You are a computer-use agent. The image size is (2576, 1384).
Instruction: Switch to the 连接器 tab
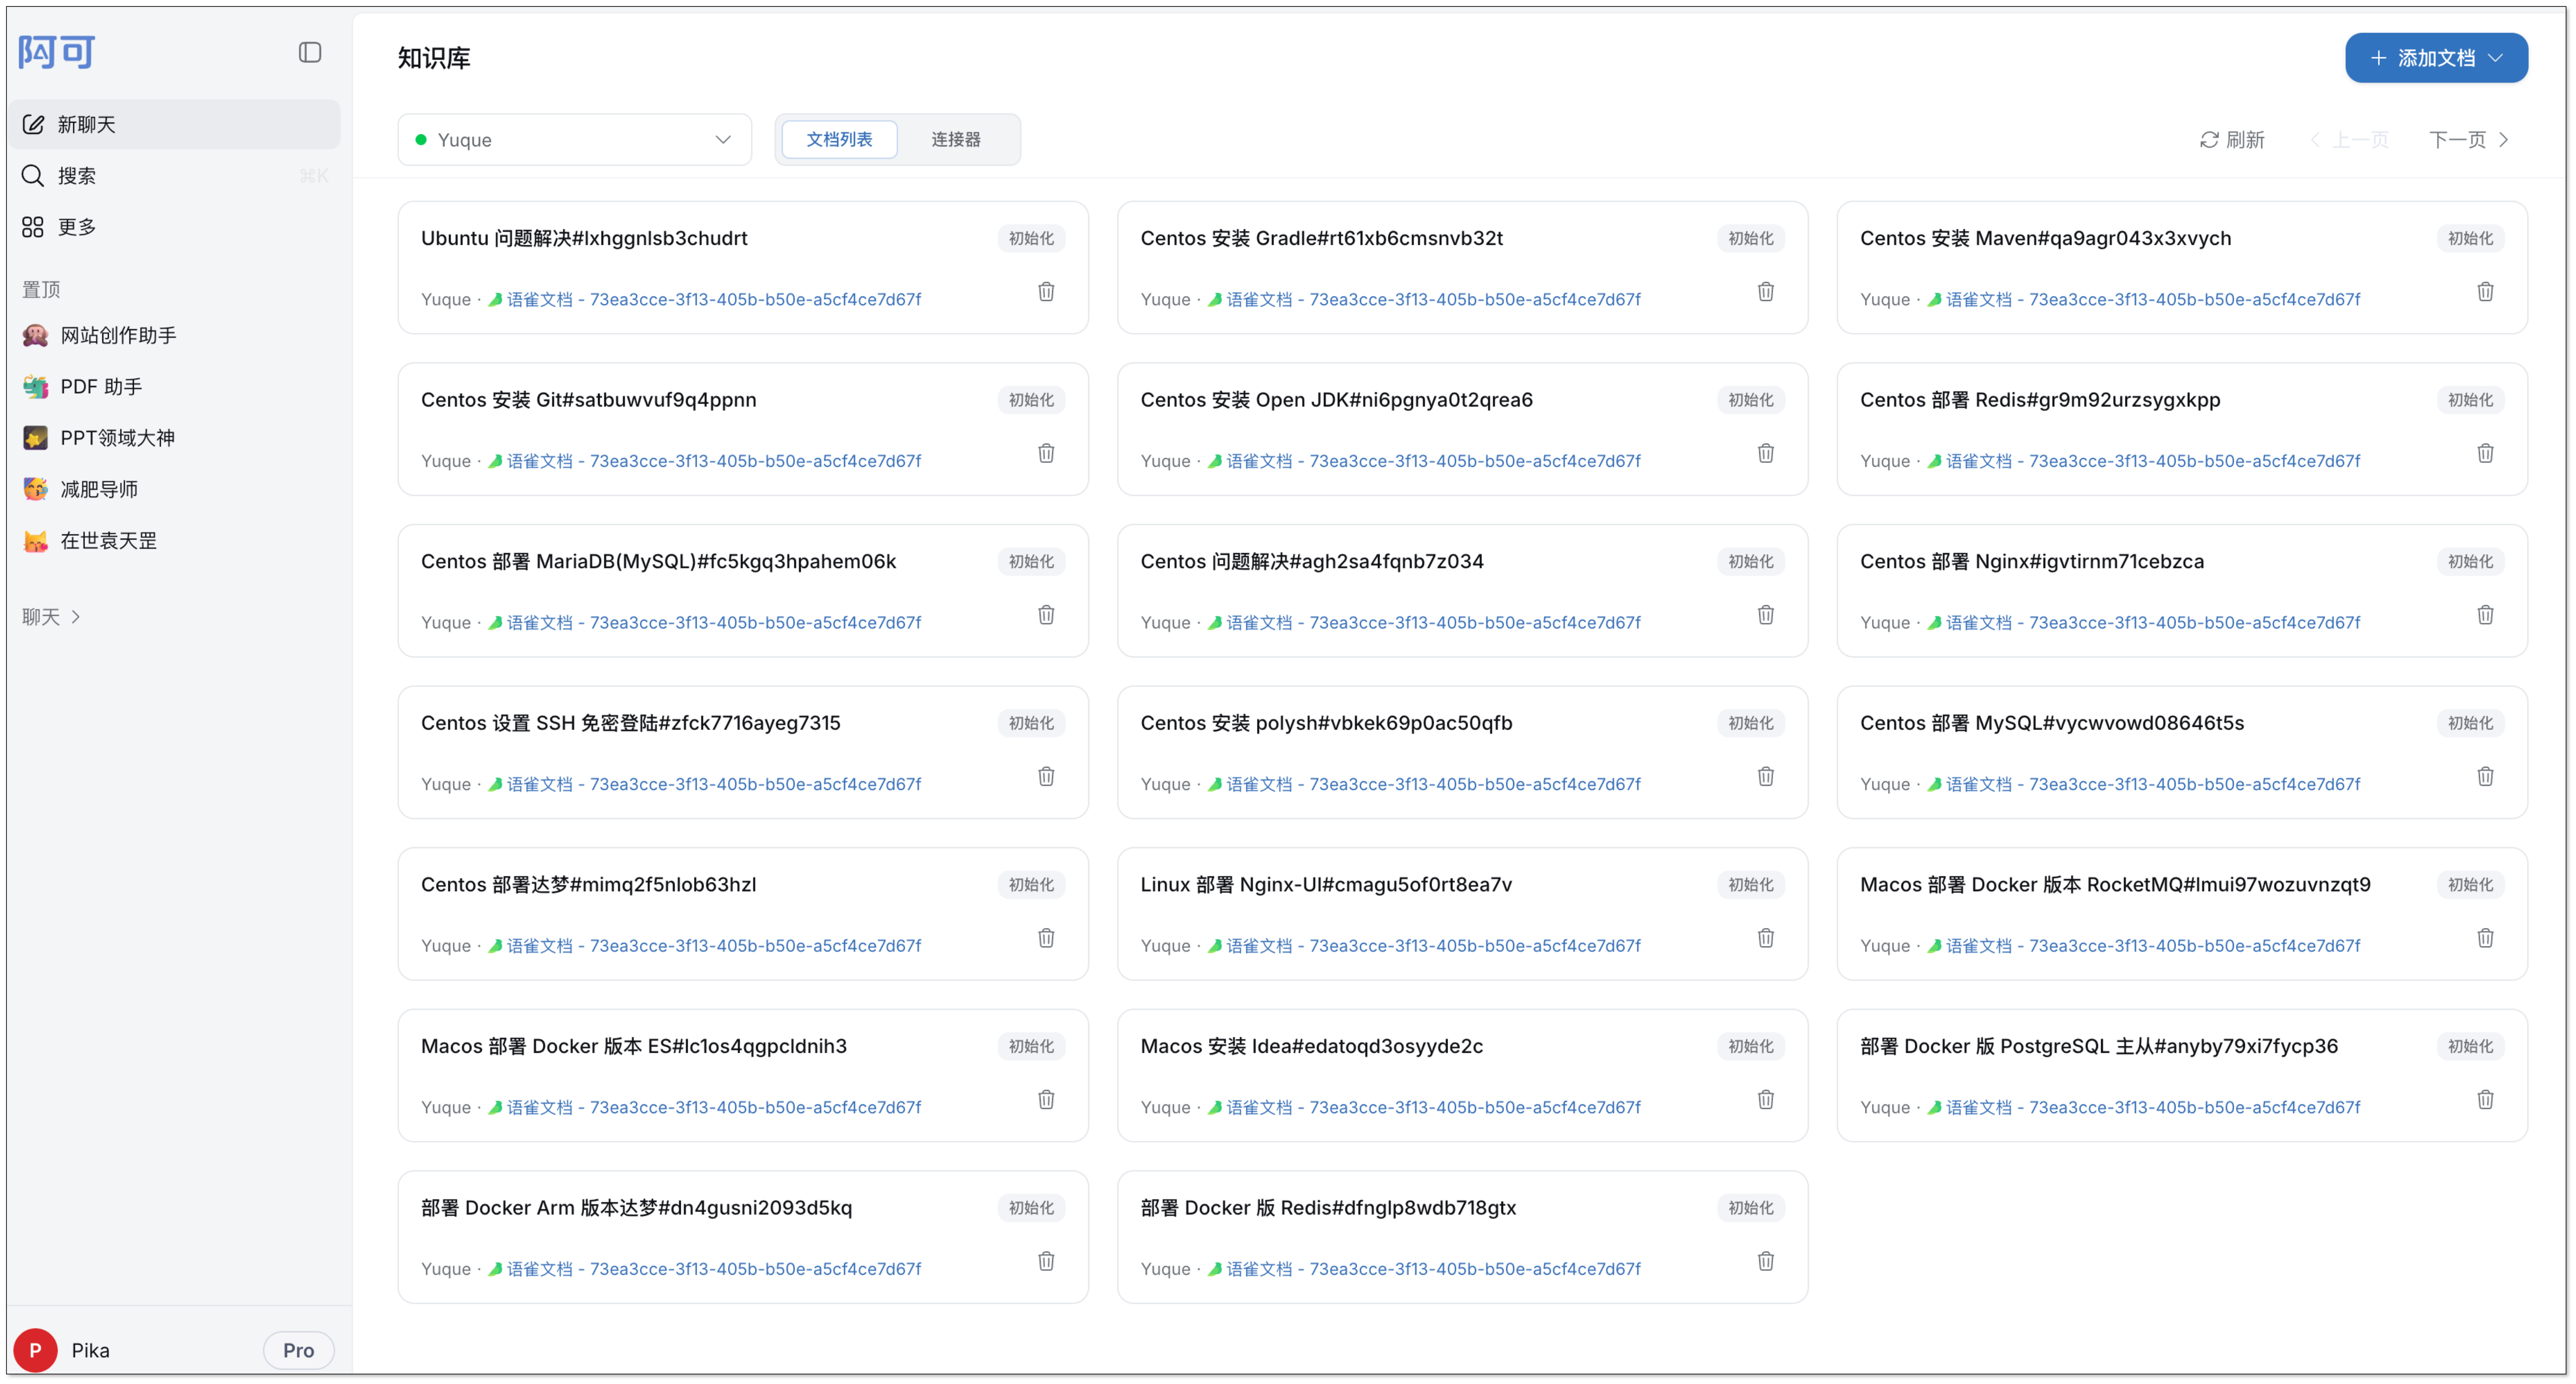pos(956,139)
